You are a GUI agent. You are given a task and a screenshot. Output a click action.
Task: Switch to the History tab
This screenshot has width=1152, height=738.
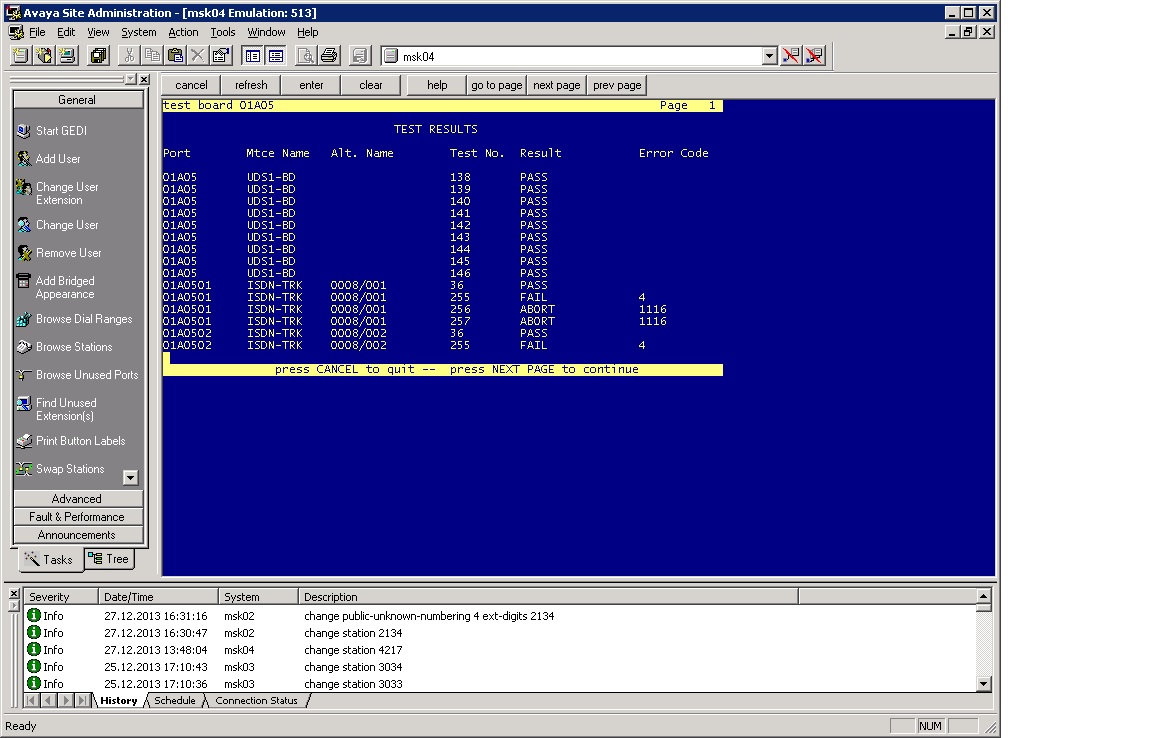coord(118,701)
